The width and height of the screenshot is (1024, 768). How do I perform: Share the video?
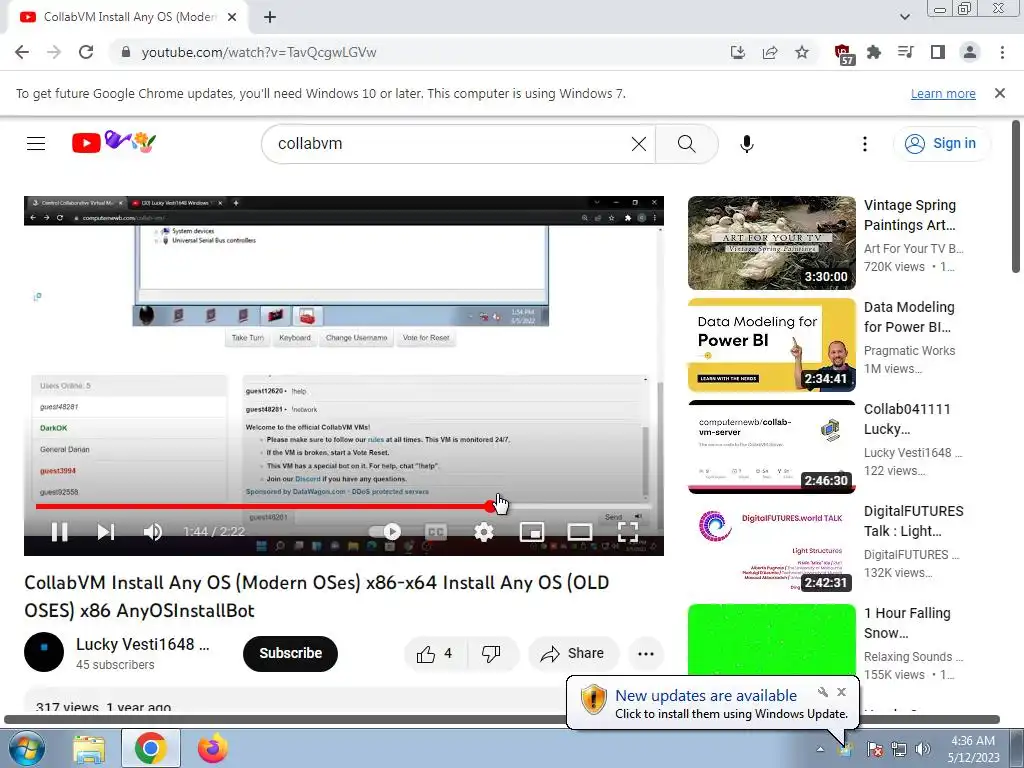point(573,653)
